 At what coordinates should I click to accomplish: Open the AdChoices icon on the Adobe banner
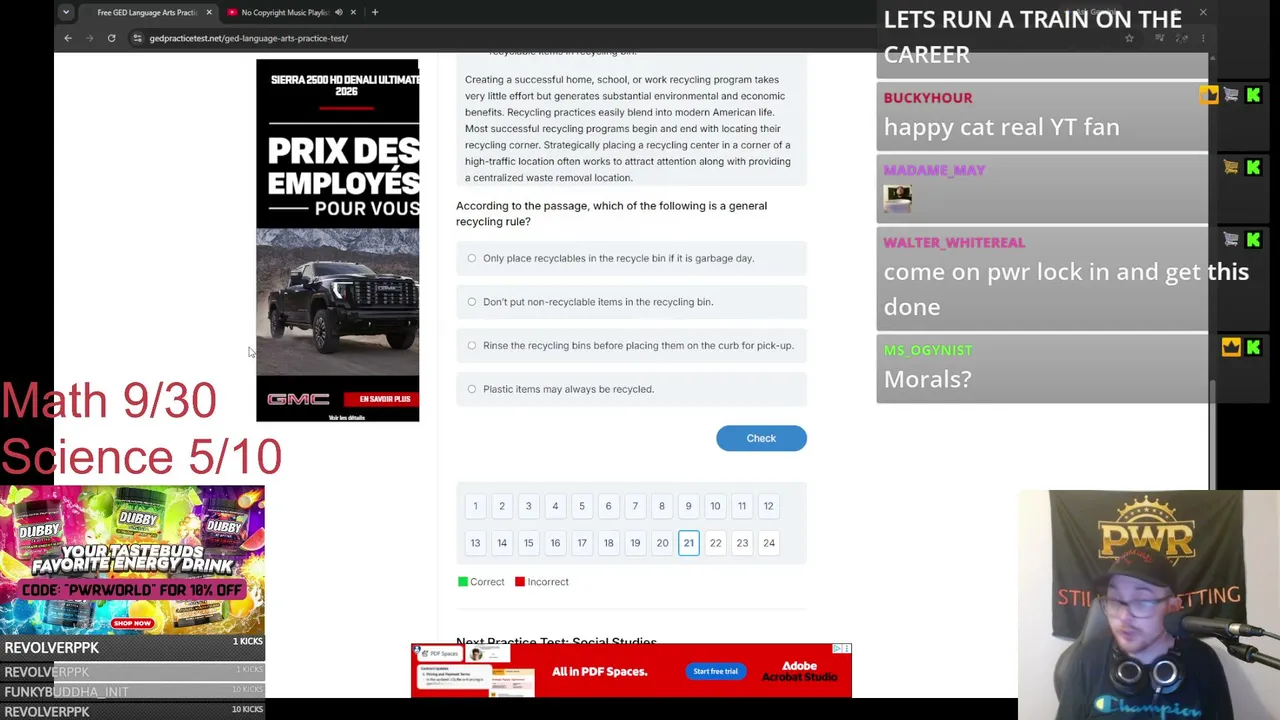tap(837, 649)
